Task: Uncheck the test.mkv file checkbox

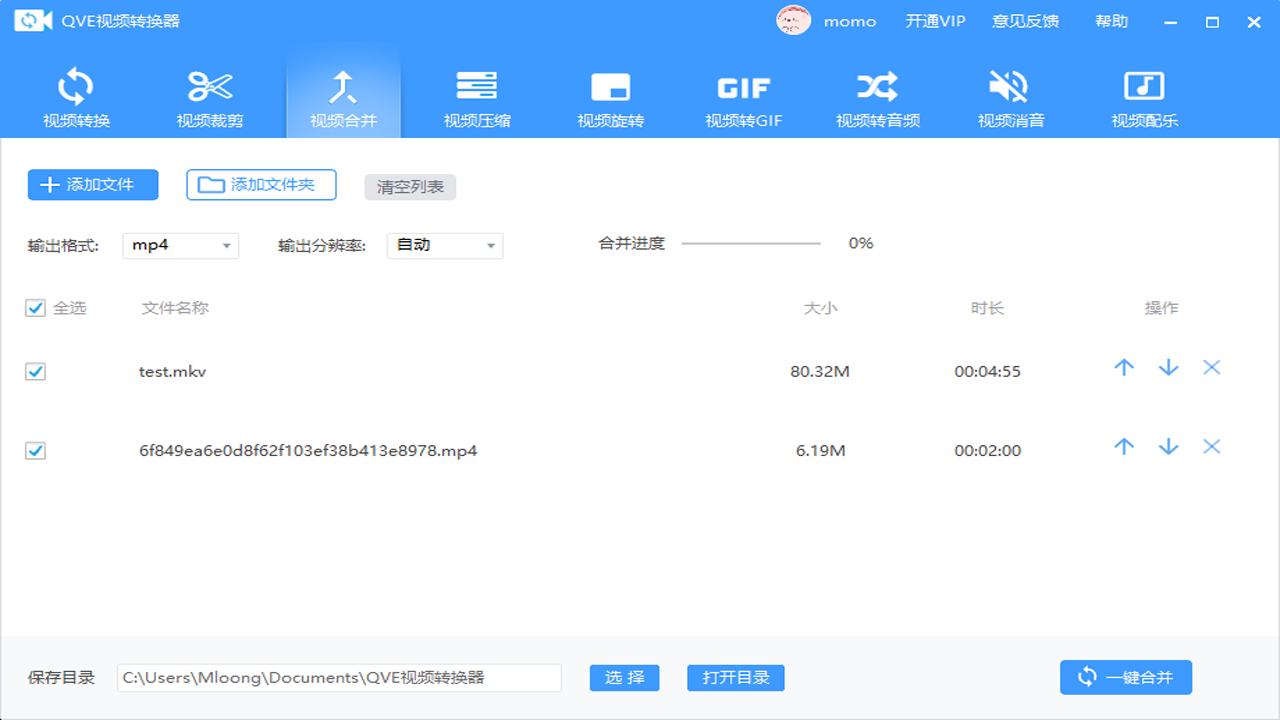Action: (x=35, y=371)
